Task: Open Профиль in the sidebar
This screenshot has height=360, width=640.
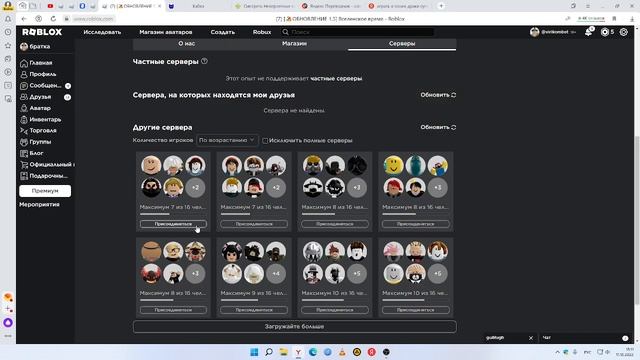Action: pos(38,74)
